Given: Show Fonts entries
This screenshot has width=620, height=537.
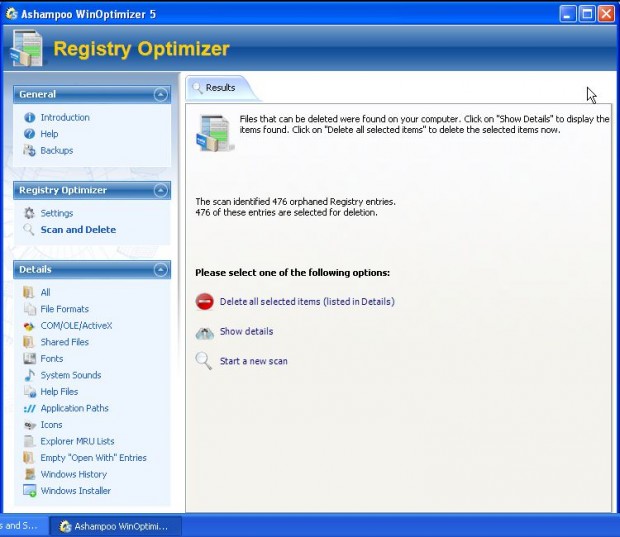Looking at the screenshot, I should pos(52,359).
